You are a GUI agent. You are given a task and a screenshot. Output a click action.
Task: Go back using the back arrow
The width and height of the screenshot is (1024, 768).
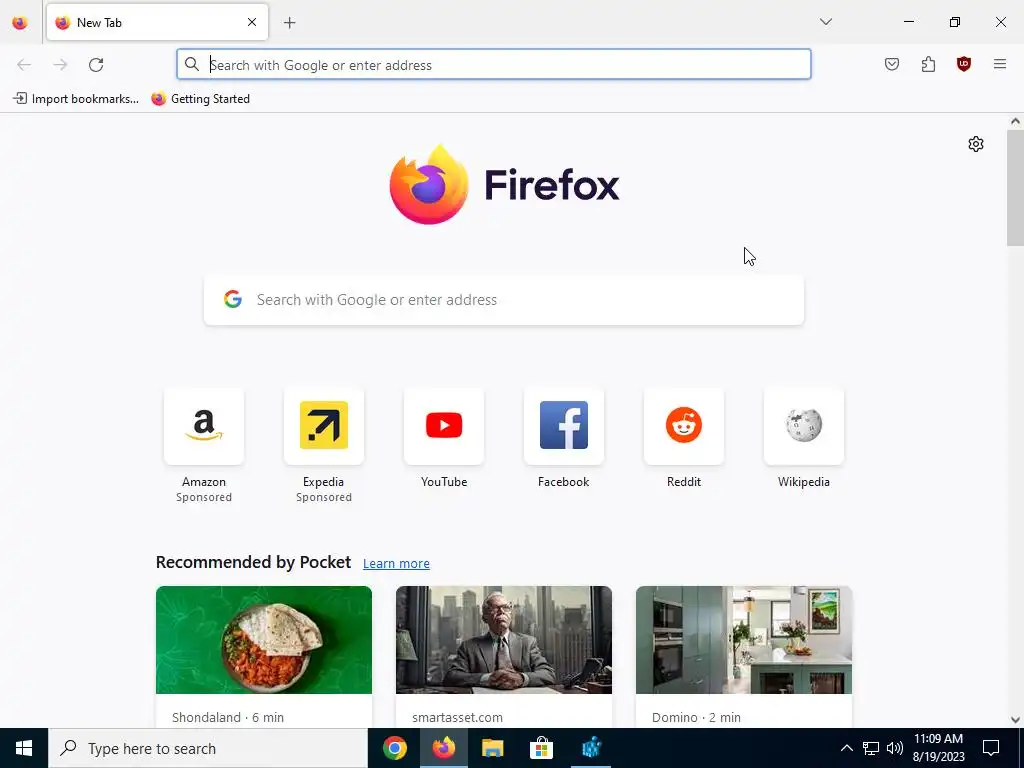(x=24, y=65)
